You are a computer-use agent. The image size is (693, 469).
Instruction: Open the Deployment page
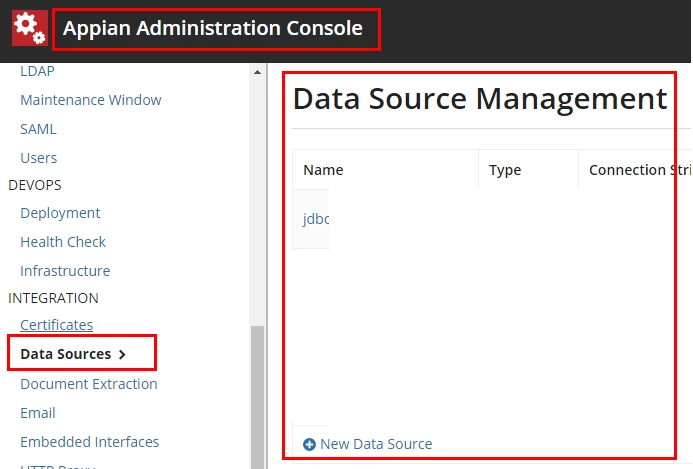click(x=60, y=213)
